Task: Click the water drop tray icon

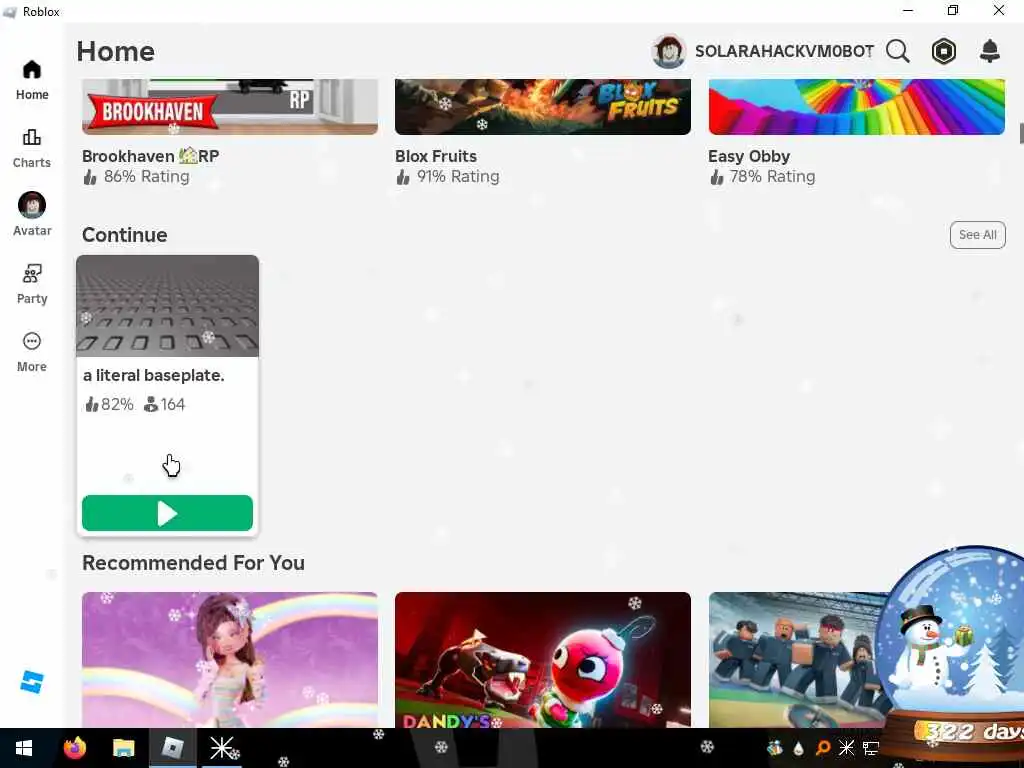Action: pyautogui.click(x=798, y=748)
